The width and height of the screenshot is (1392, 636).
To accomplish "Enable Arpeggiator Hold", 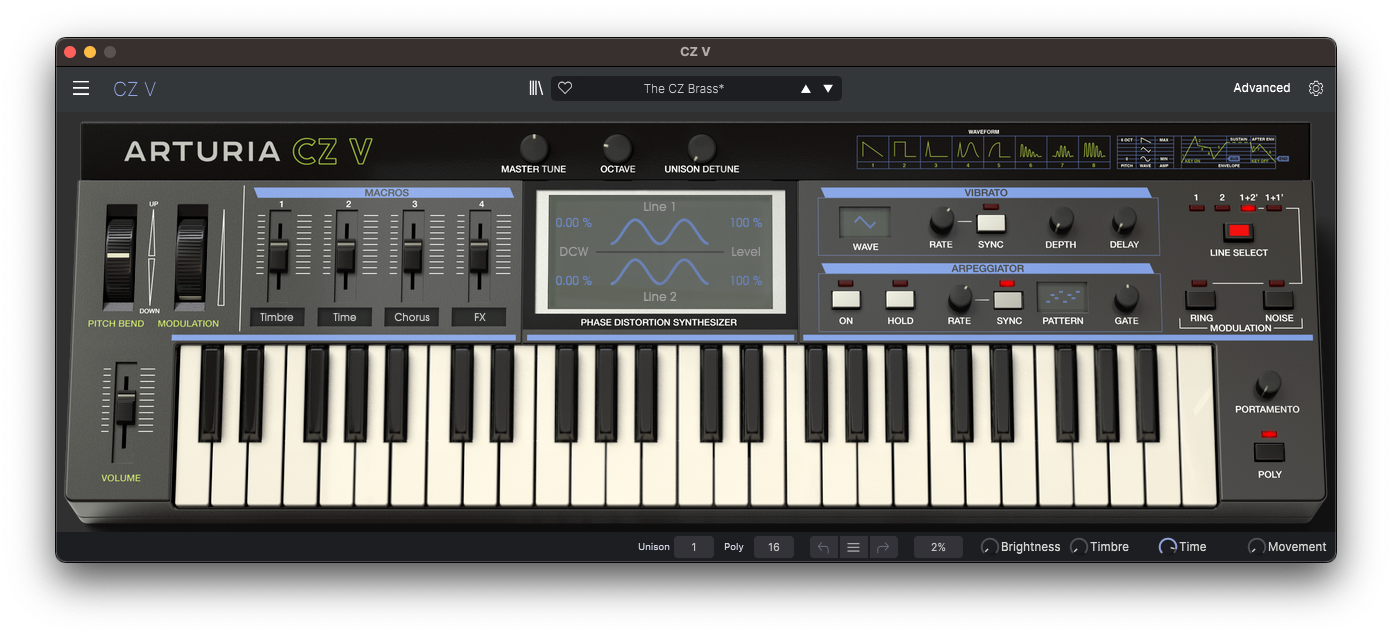I will tap(900, 298).
